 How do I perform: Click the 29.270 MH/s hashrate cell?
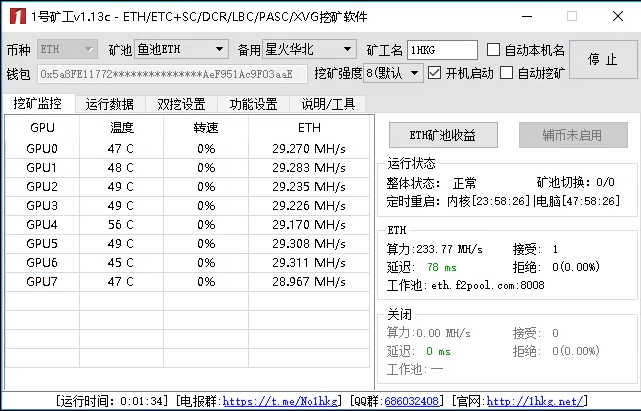[309, 148]
